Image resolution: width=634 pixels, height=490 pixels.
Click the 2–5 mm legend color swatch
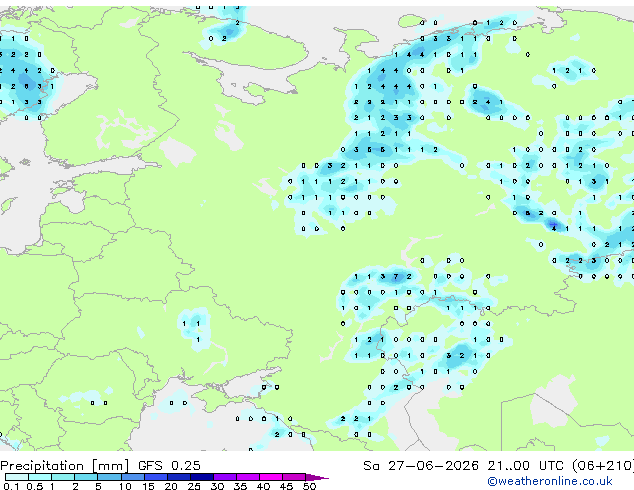click(86, 477)
